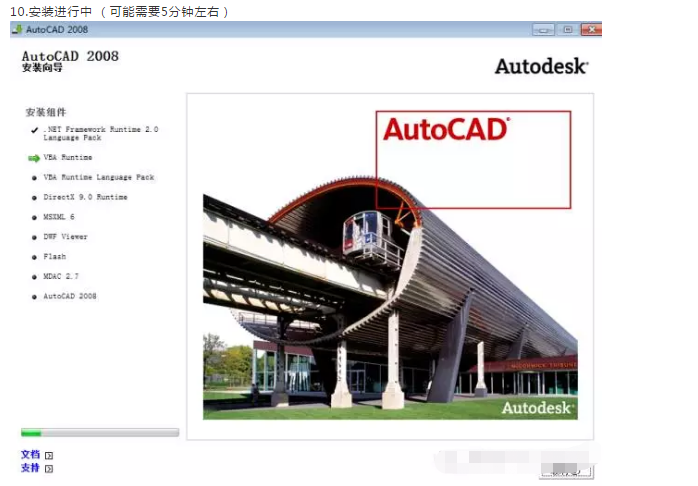This screenshot has height=486, width=698.
Task: Click the AutoCAD 2008 安装向导 header title
Action: coord(70,61)
